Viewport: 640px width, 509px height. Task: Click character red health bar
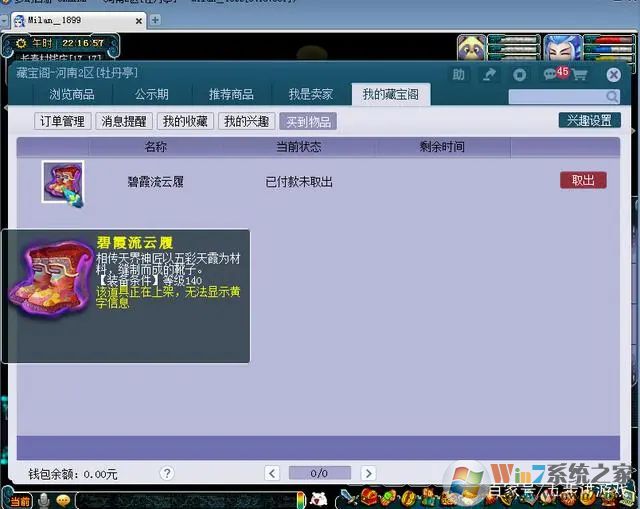tap(611, 40)
